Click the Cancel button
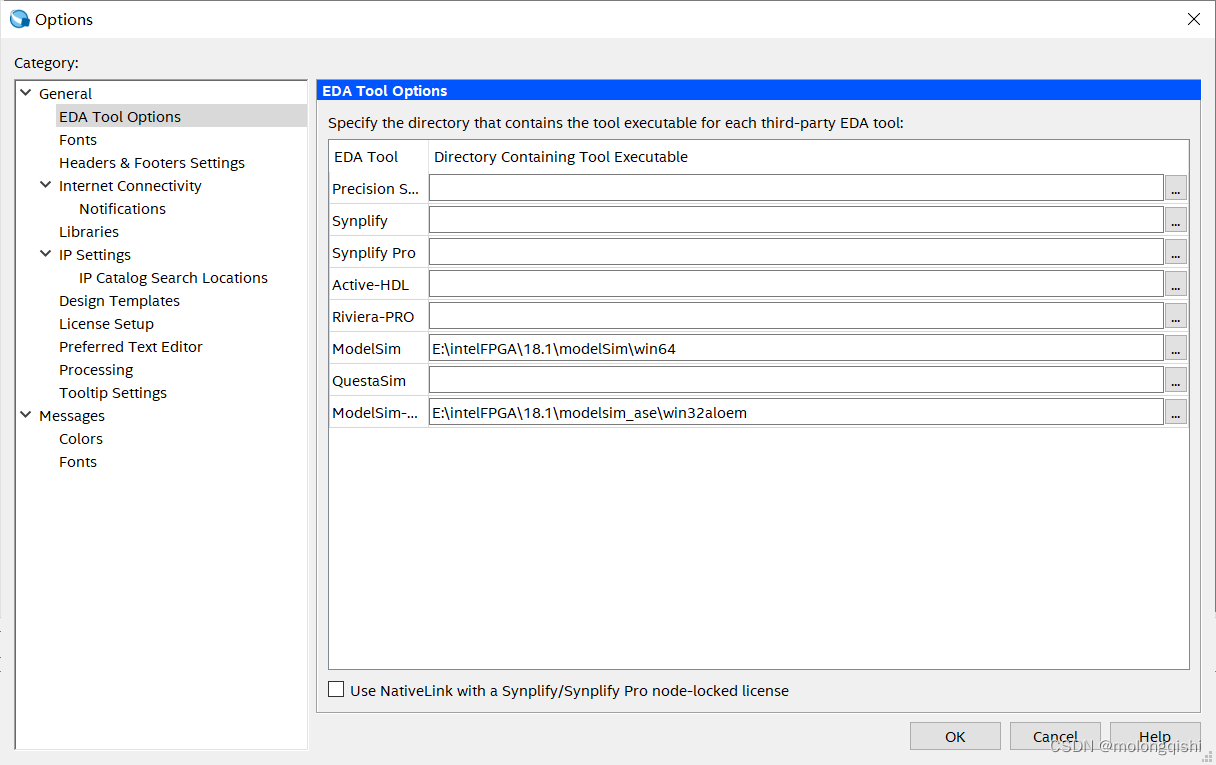Screen dimensions: 1216x765 pyautogui.click(x=1055, y=736)
